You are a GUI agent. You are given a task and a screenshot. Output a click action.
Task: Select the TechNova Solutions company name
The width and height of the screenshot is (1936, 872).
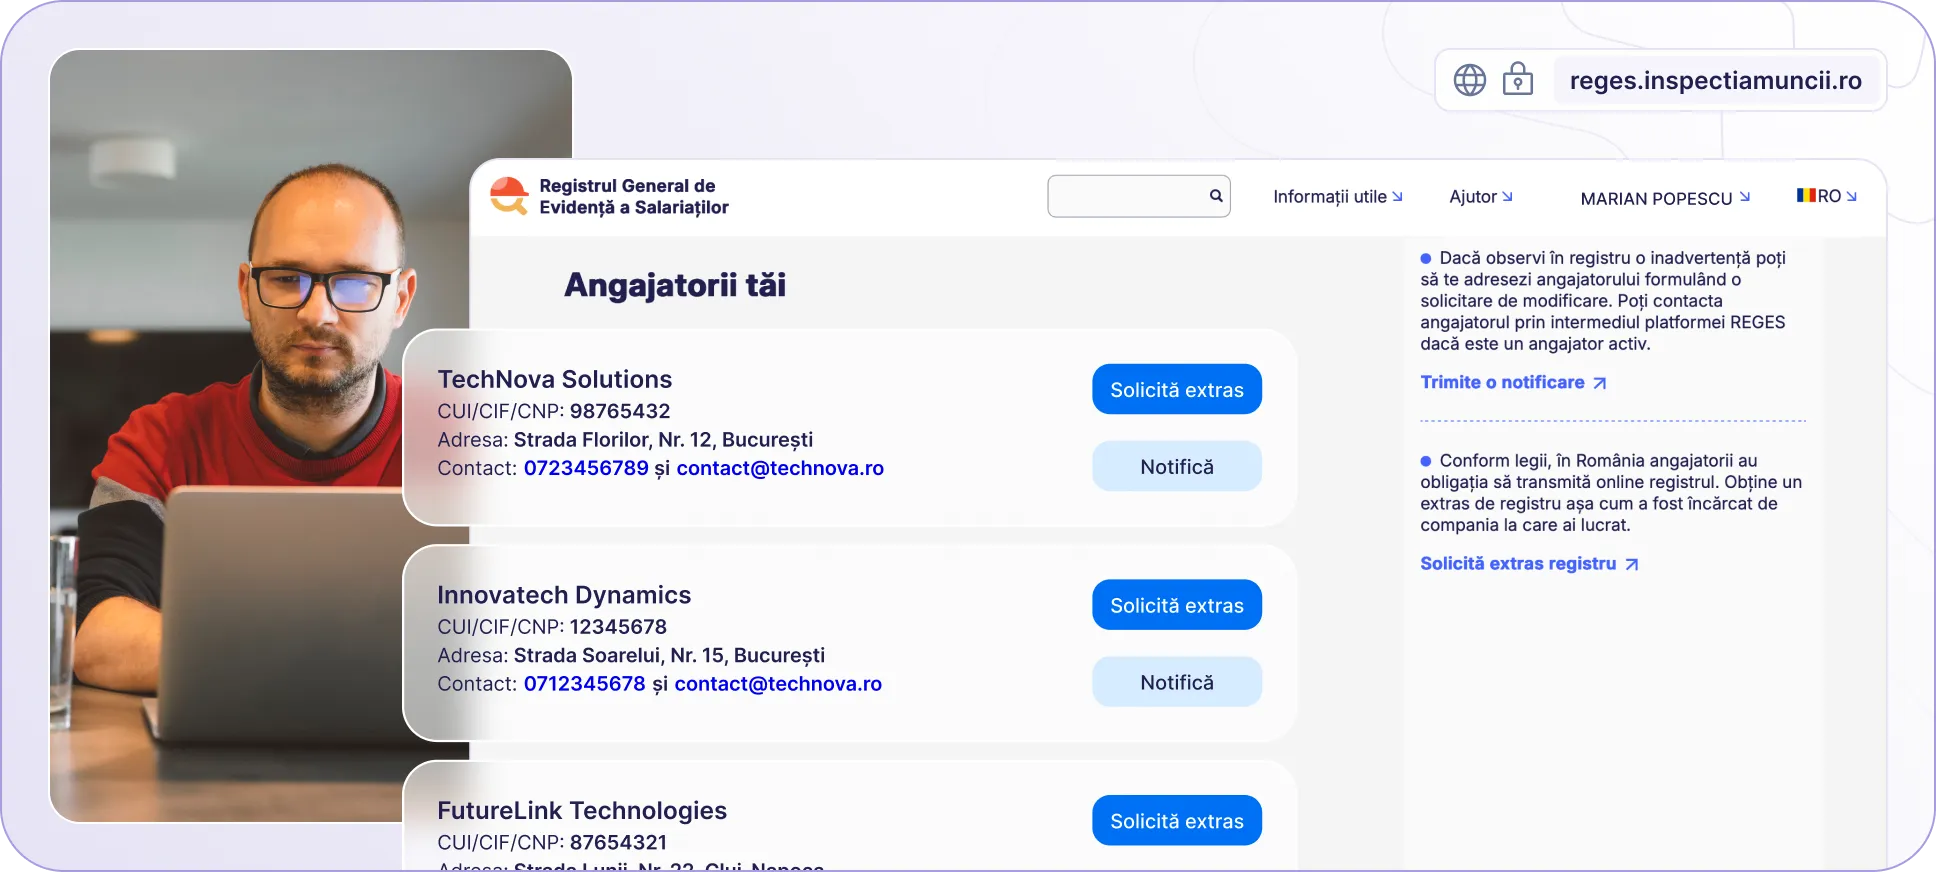click(555, 379)
